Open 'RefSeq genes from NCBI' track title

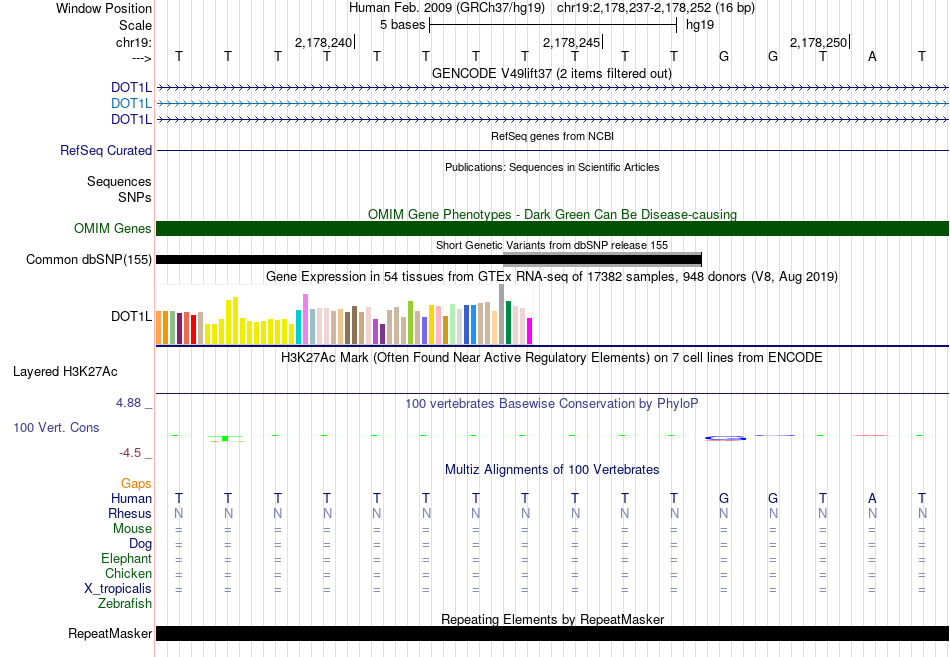[552, 136]
